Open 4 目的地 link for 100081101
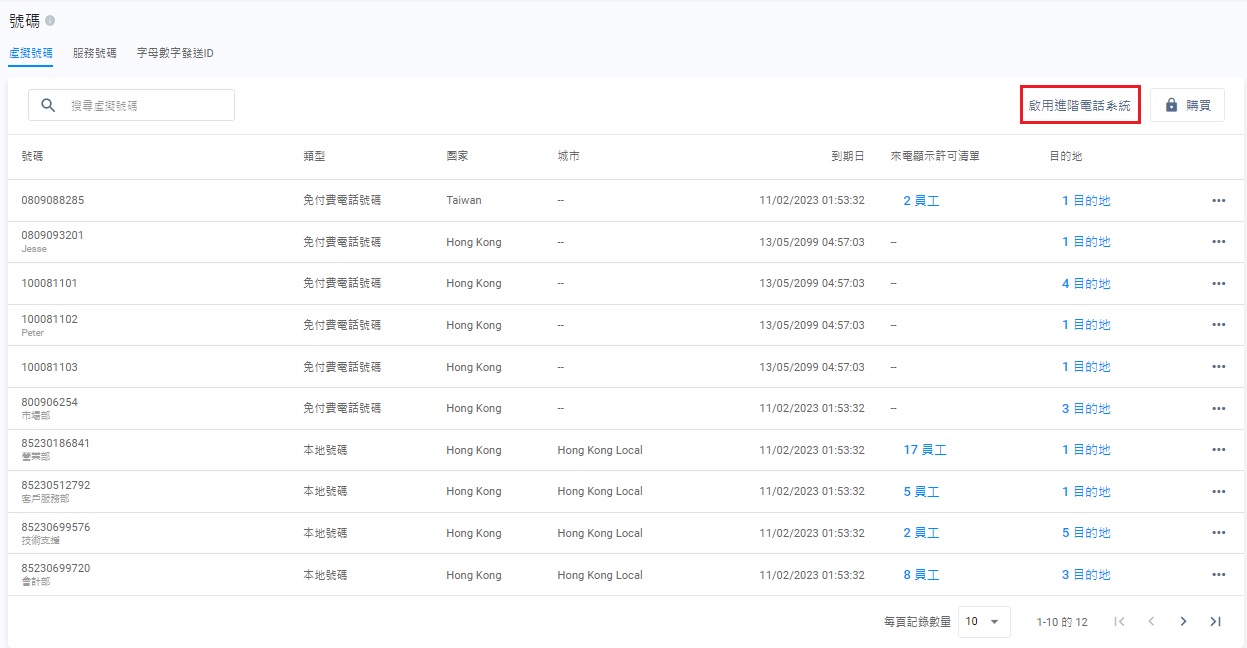Image resolution: width=1247 pixels, height=648 pixels. pyautogui.click(x=1086, y=284)
